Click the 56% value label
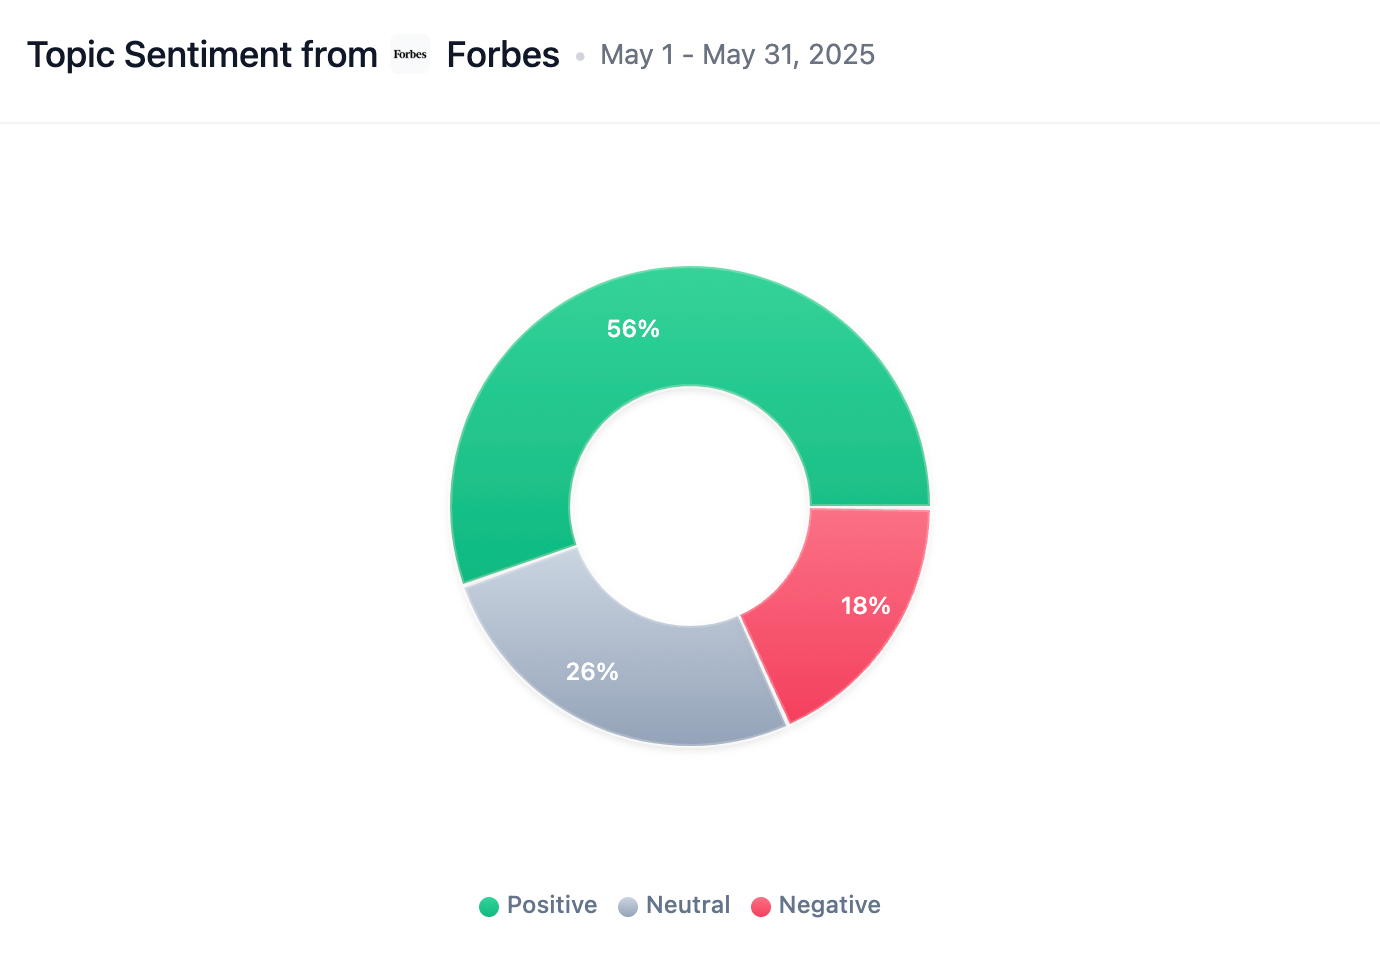1380x968 pixels. click(x=633, y=329)
